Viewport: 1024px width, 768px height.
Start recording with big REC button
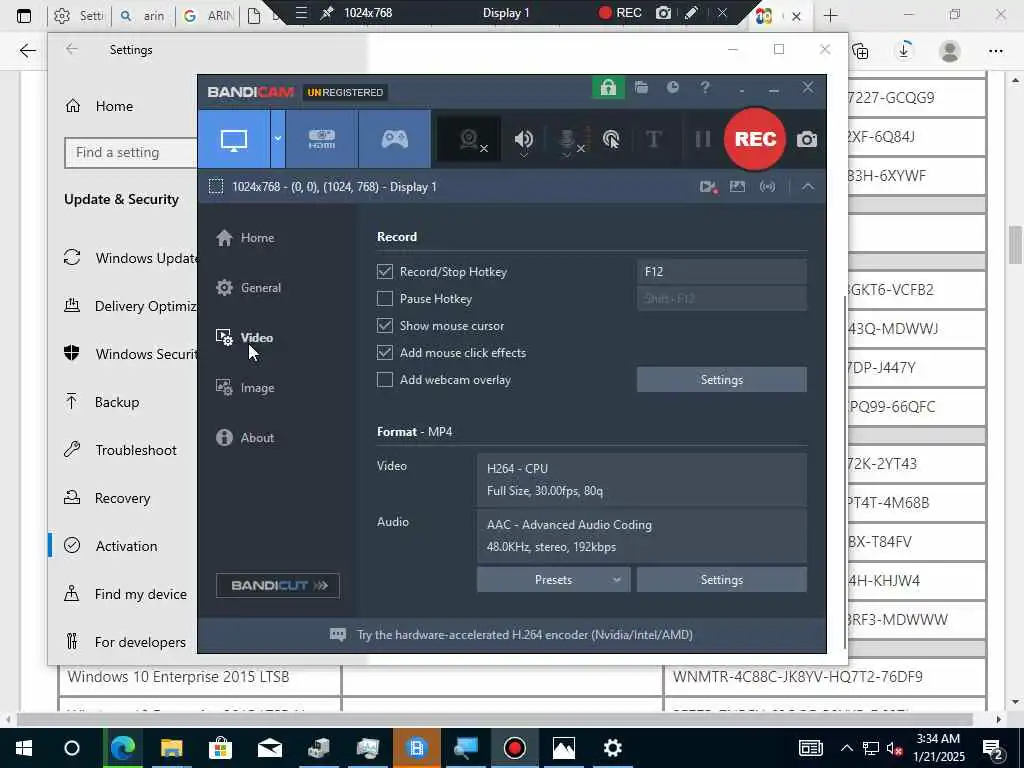click(755, 139)
